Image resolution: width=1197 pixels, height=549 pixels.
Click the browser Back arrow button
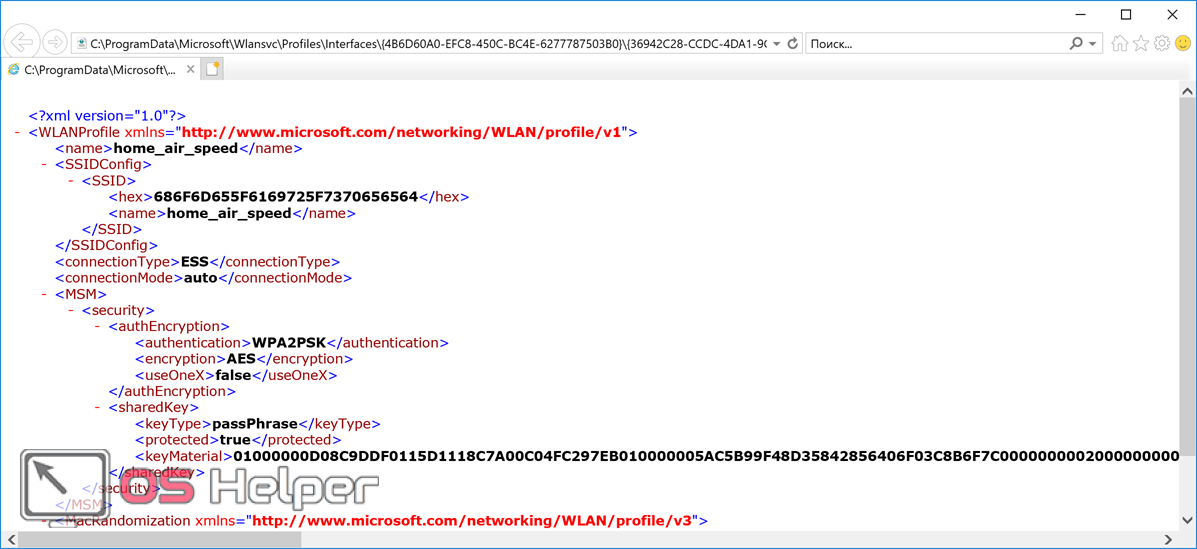pos(22,43)
